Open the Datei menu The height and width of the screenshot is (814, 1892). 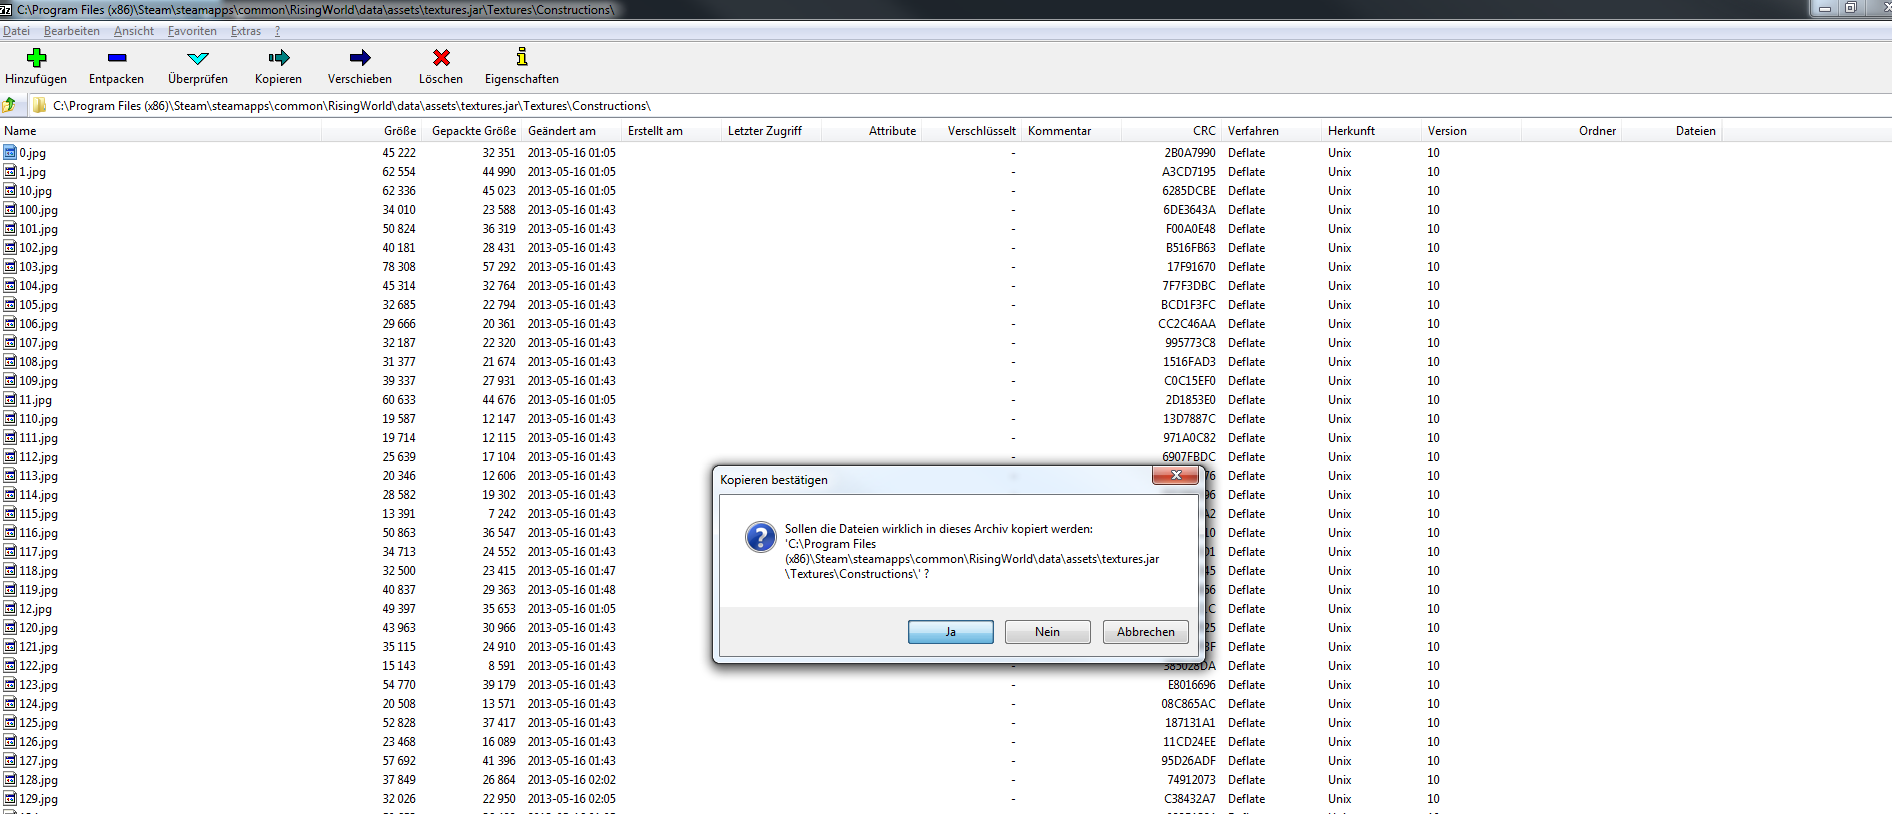[16, 31]
